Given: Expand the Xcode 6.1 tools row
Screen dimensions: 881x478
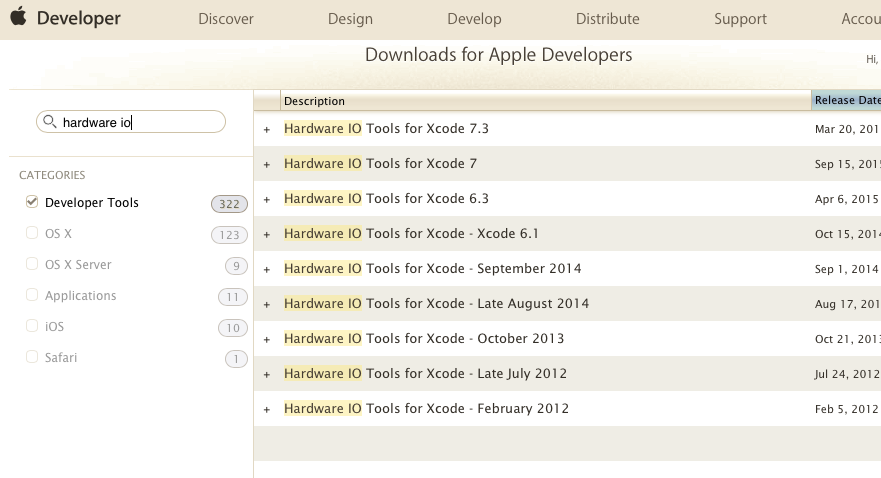Looking at the screenshot, I should 267,235.
